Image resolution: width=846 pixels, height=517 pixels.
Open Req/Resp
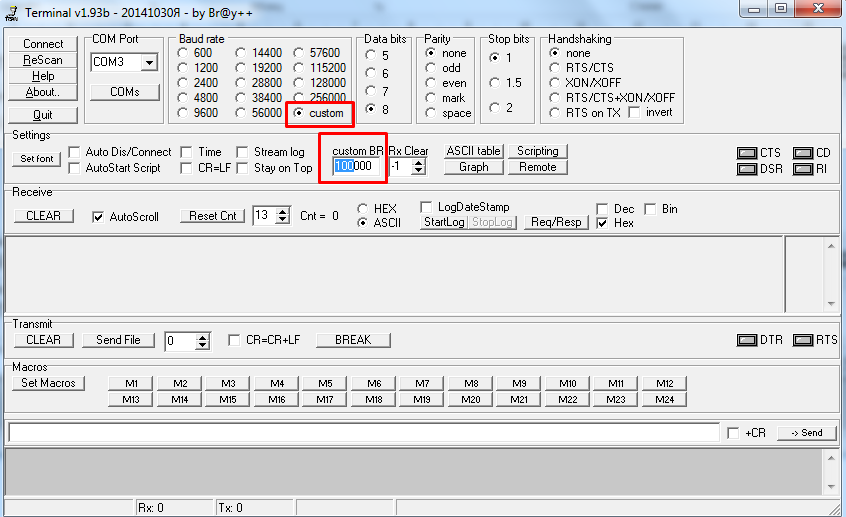pyautogui.click(x=556, y=222)
